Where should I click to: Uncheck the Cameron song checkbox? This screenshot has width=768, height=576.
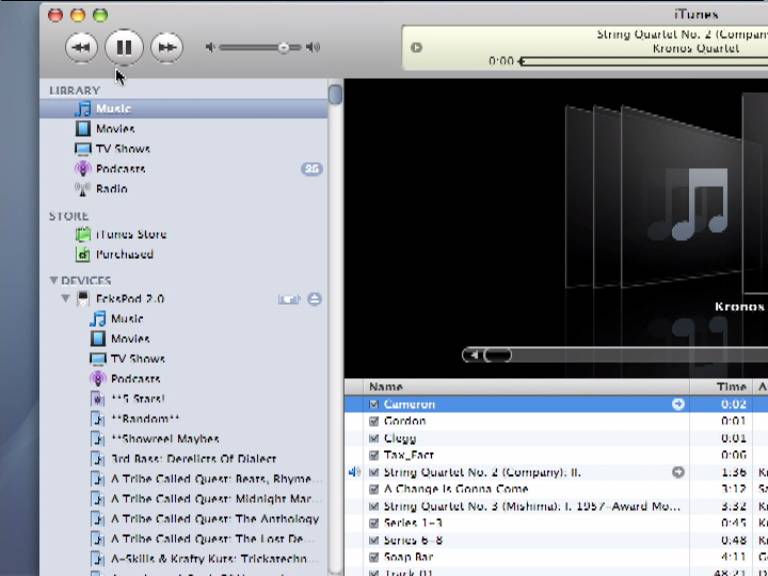374,405
